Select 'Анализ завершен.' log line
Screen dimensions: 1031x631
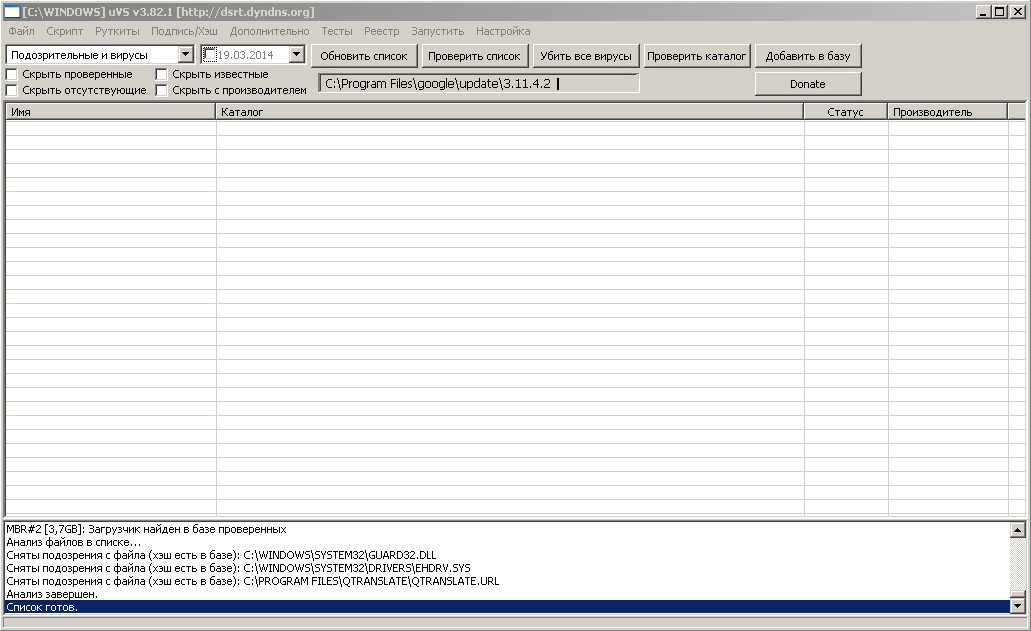[507, 594]
